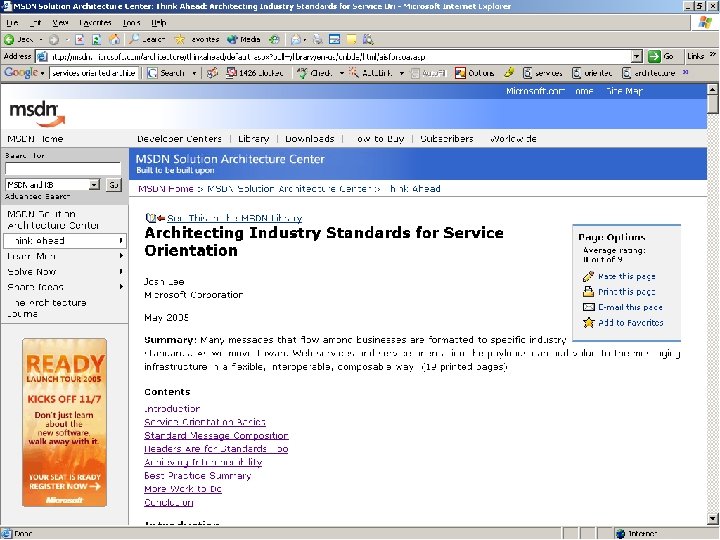The image size is (720, 540).
Task: Open the View menu
Action: pos(60,22)
